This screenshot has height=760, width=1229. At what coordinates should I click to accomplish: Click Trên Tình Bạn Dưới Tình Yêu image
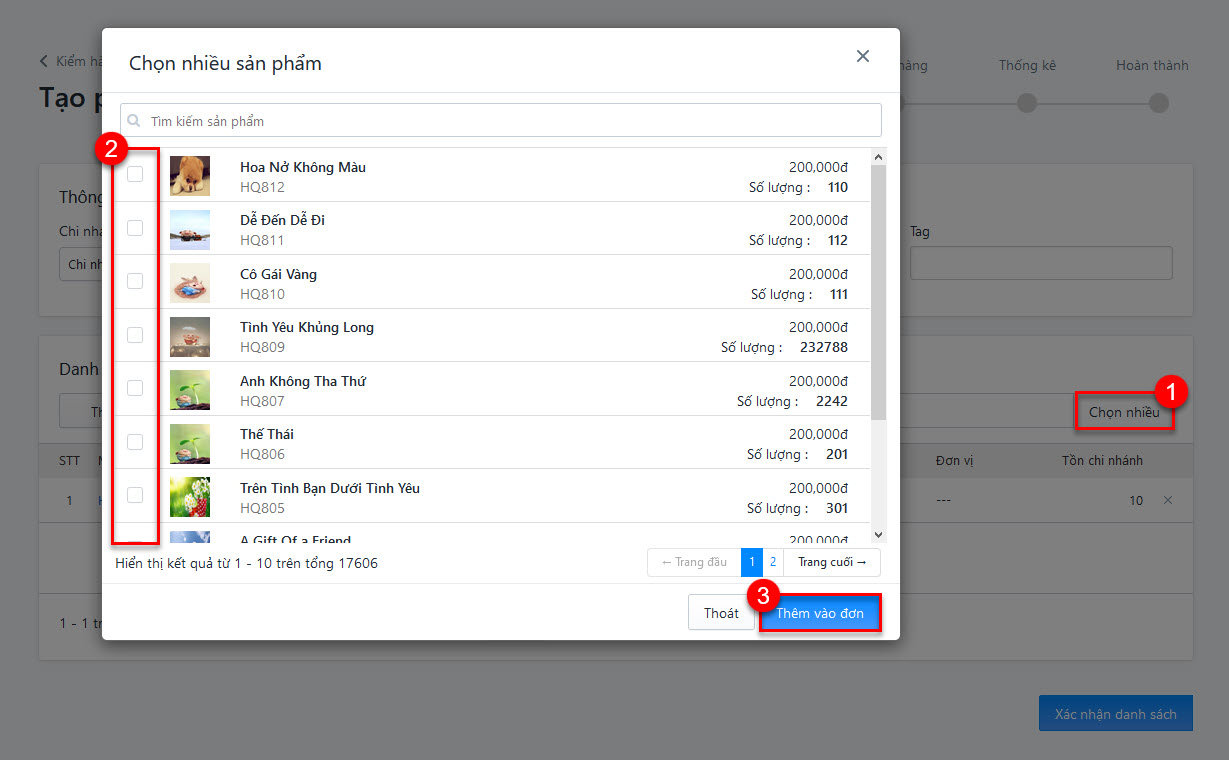pyautogui.click(x=190, y=497)
